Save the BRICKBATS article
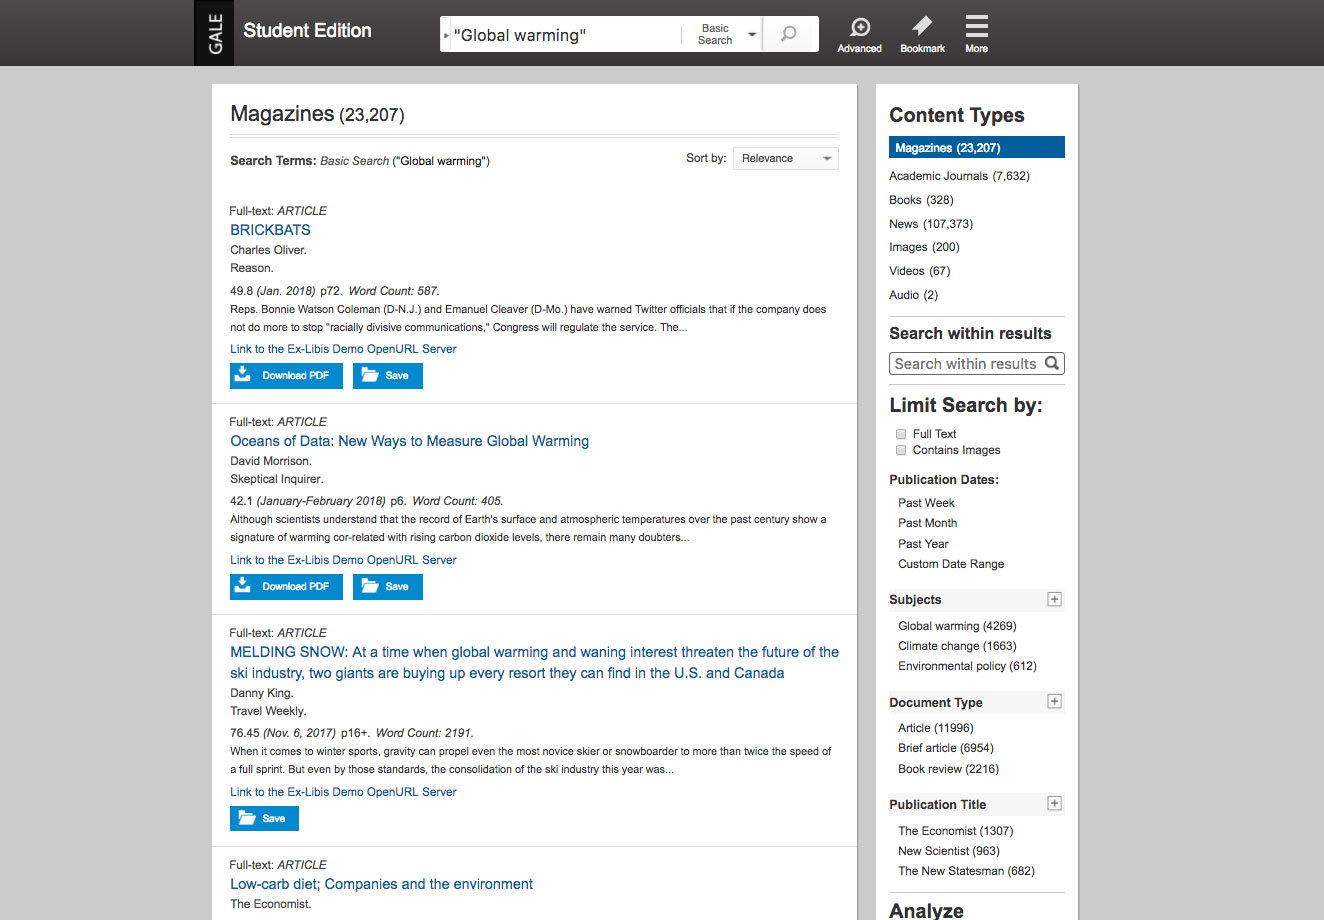1324x920 pixels. tap(388, 376)
